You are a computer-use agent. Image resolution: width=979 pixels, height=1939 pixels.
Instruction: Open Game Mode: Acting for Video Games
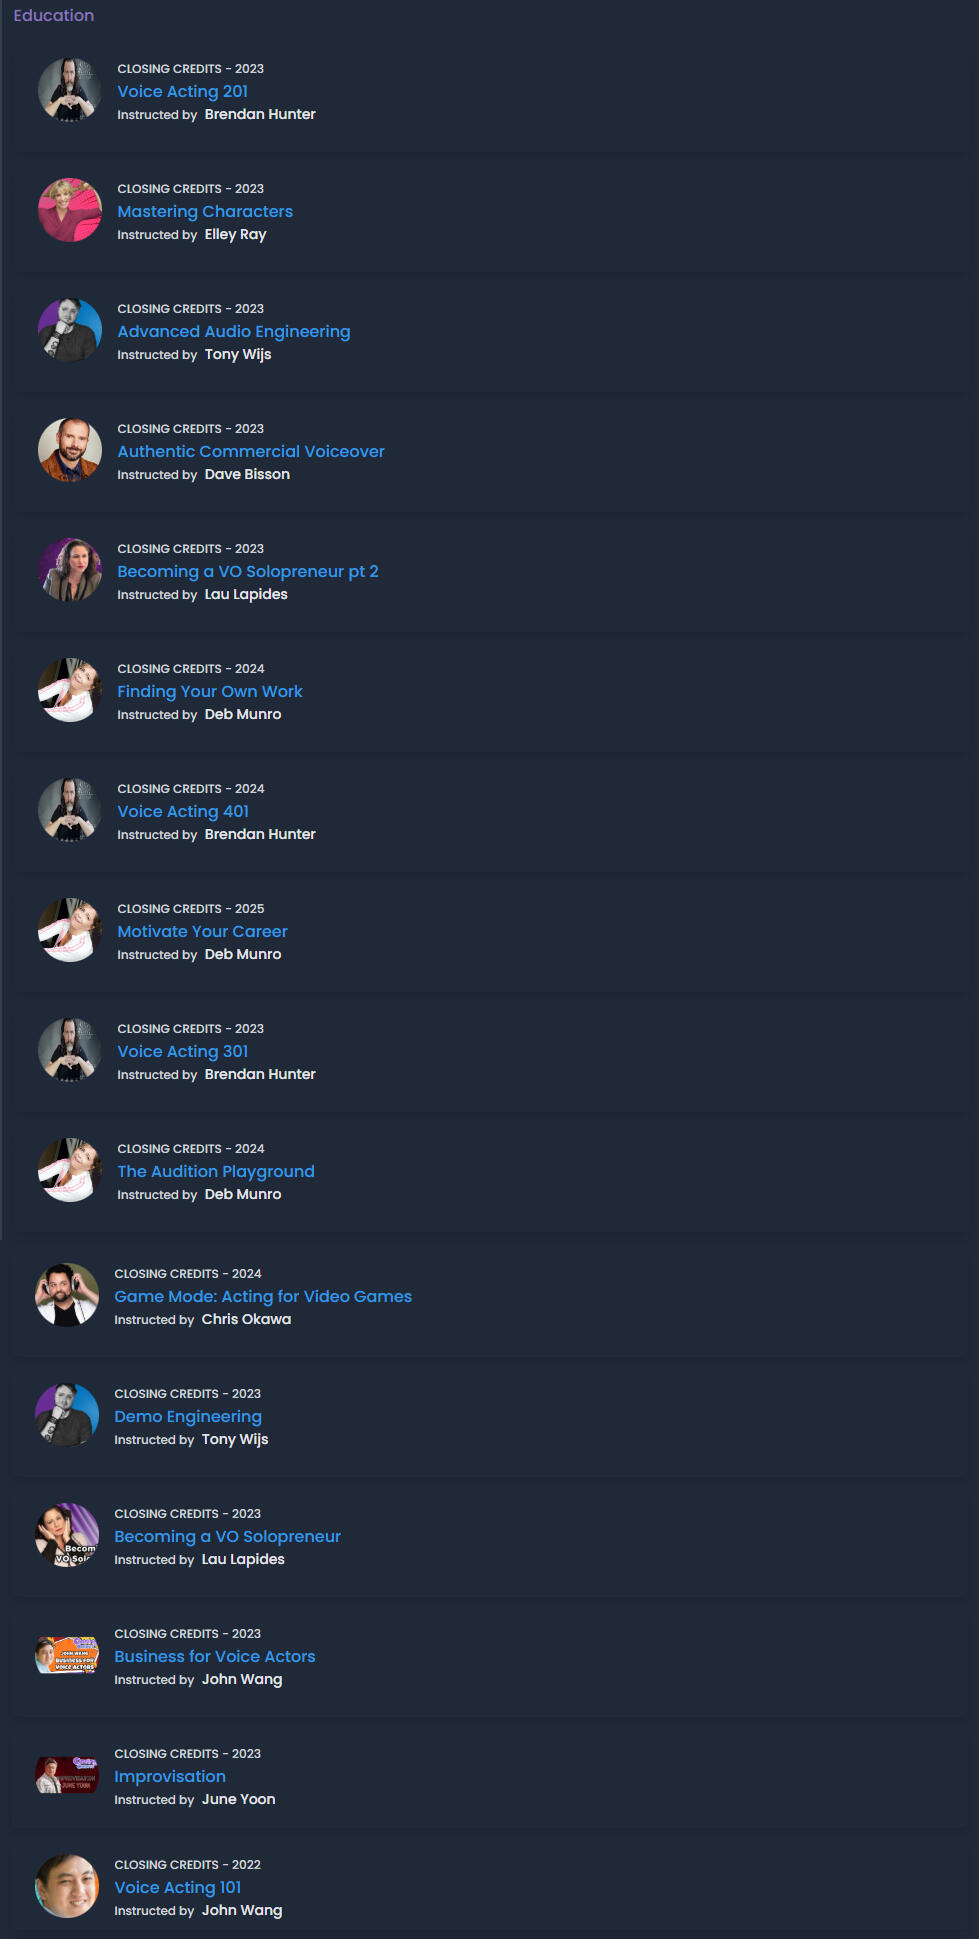coord(263,1296)
